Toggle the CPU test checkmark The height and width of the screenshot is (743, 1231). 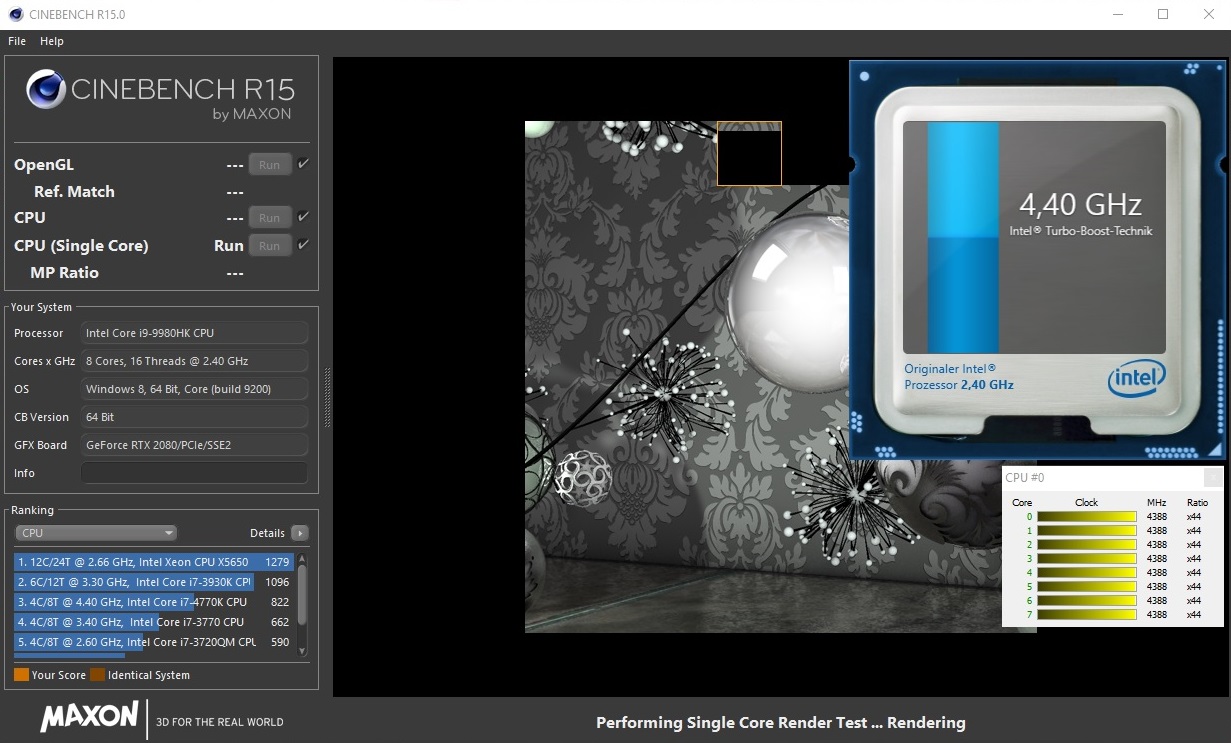coord(303,217)
